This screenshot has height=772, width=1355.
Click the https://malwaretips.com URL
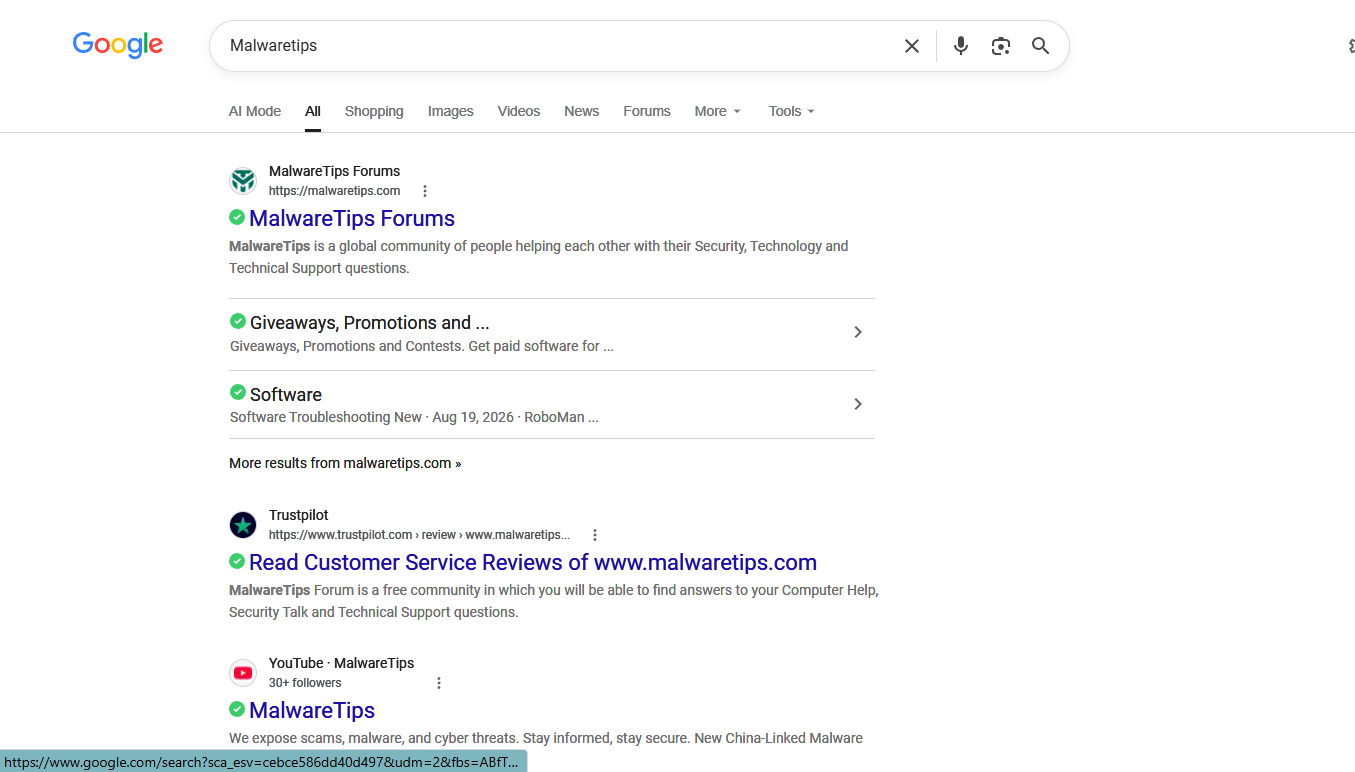click(334, 191)
